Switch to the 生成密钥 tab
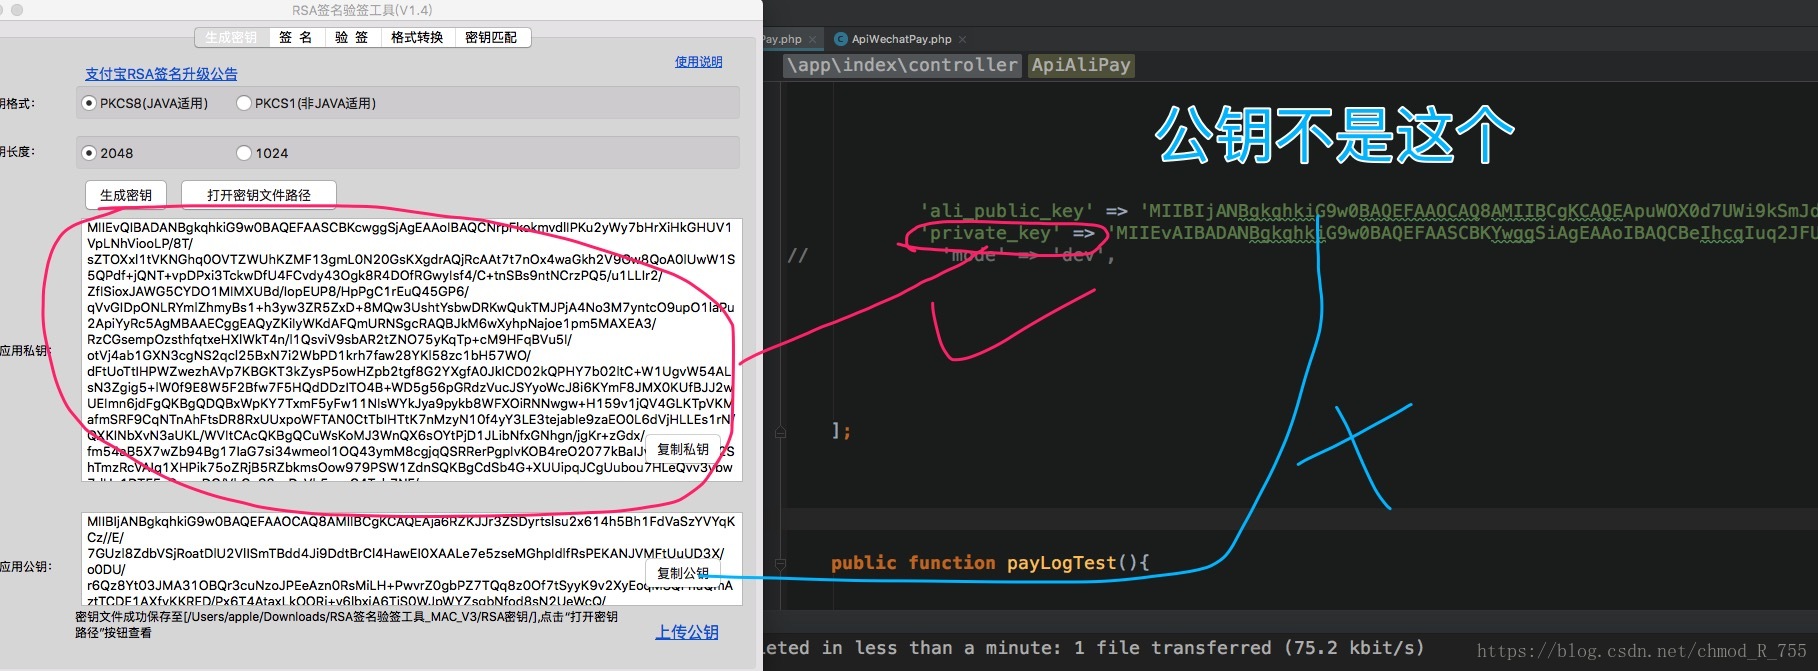 point(231,38)
